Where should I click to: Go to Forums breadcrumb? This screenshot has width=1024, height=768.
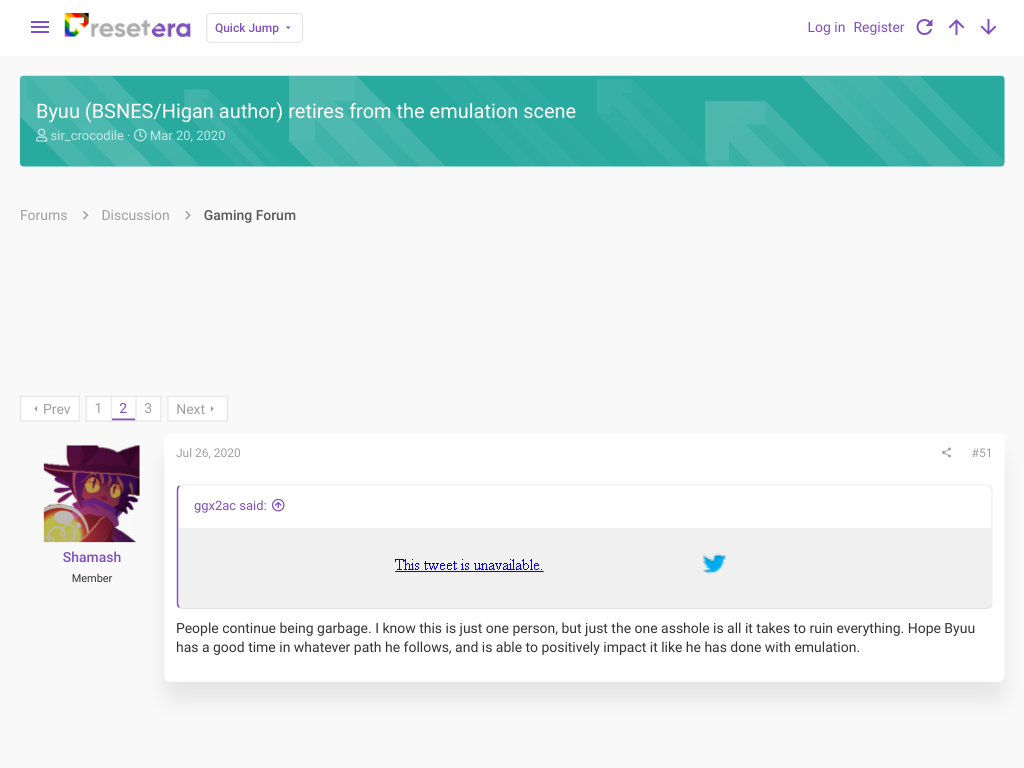pyautogui.click(x=44, y=216)
